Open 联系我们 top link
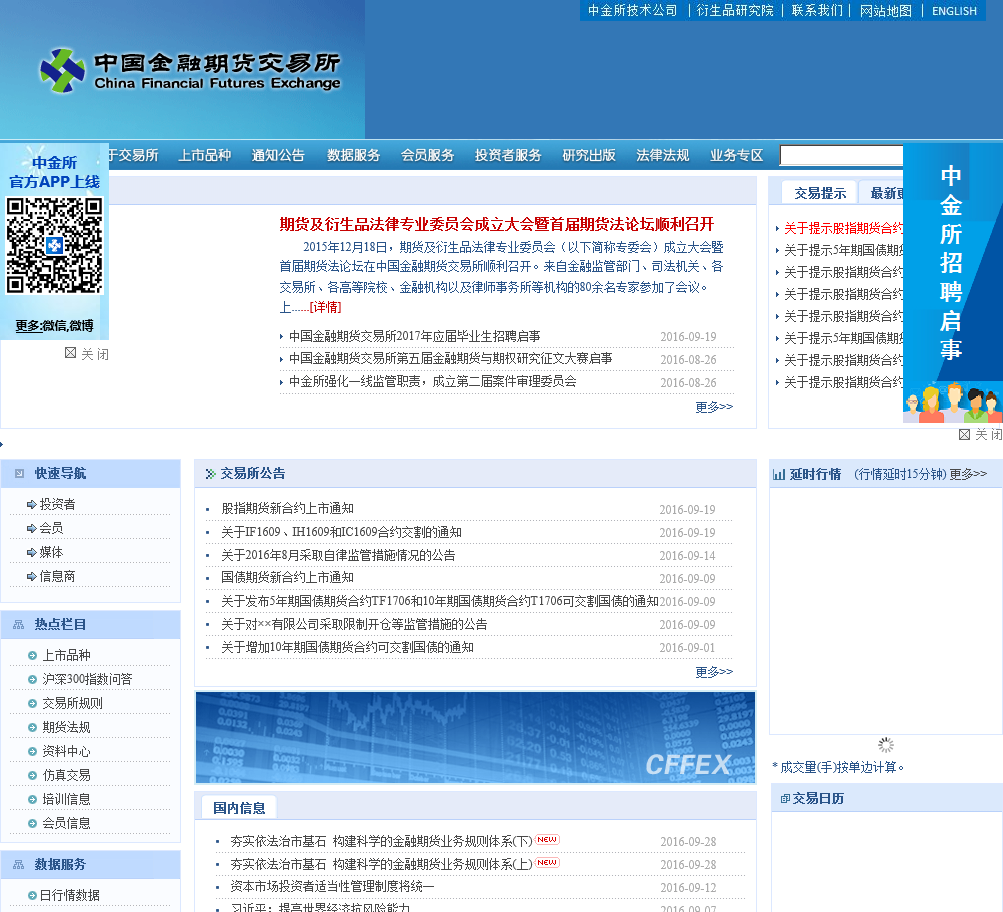The width and height of the screenshot is (1003, 912). coord(817,11)
